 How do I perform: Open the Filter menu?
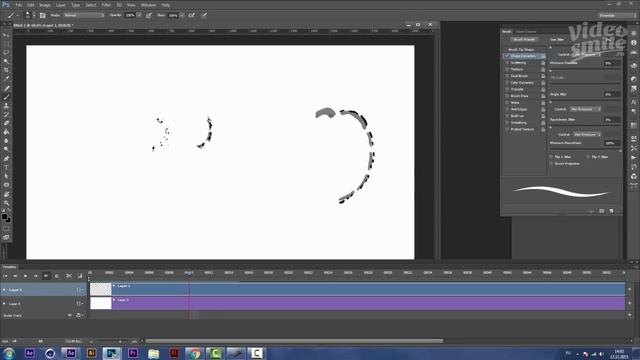click(106, 5)
